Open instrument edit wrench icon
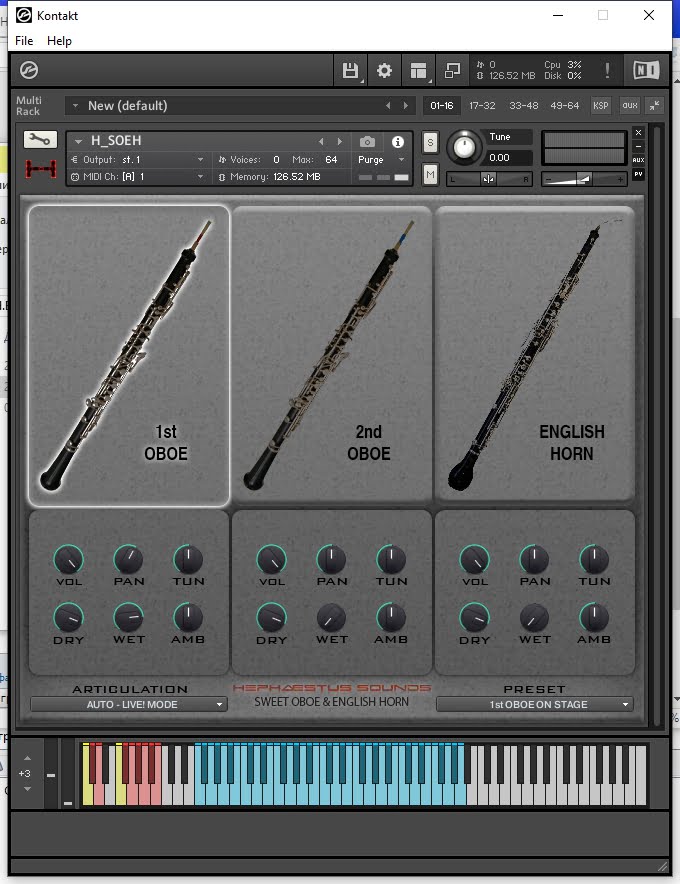This screenshot has height=884, width=680. click(x=40, y=139)
